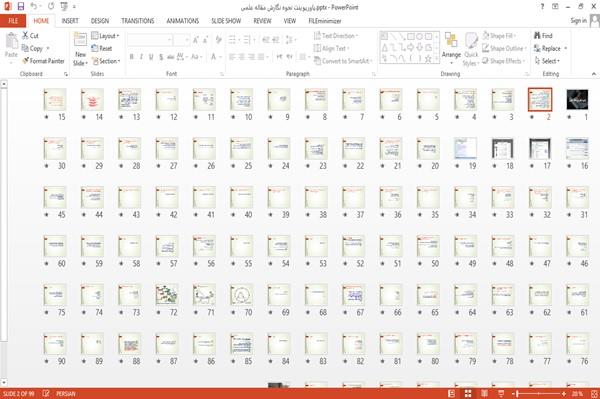600x399 pixels.
Task: Click the zoom in plus button
Action: coord(564,394)
